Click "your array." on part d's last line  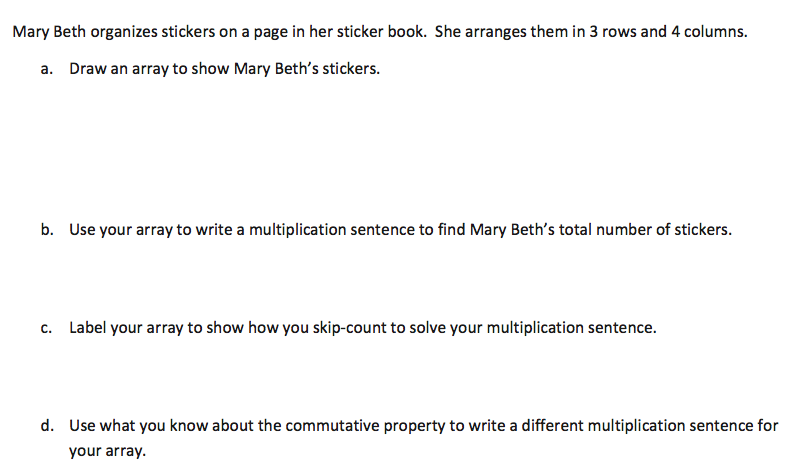[106, 450]
